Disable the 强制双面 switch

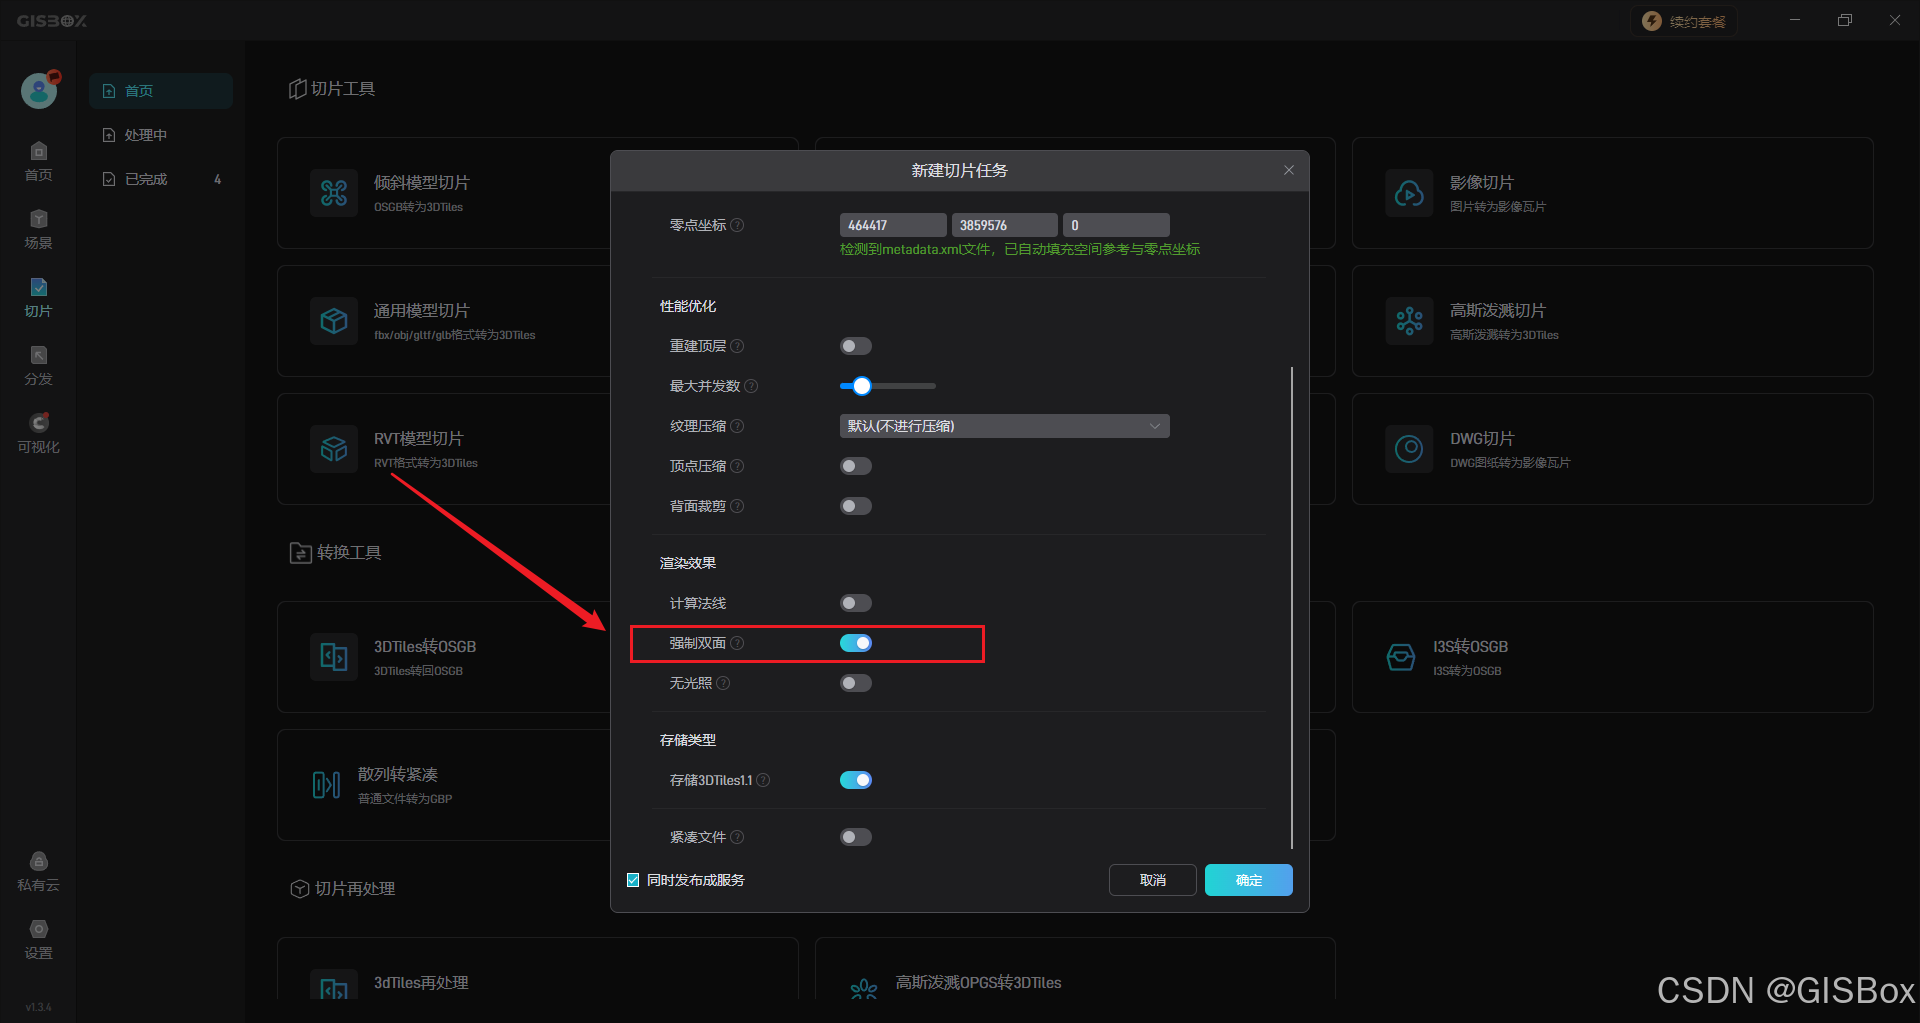coord(856,643)
